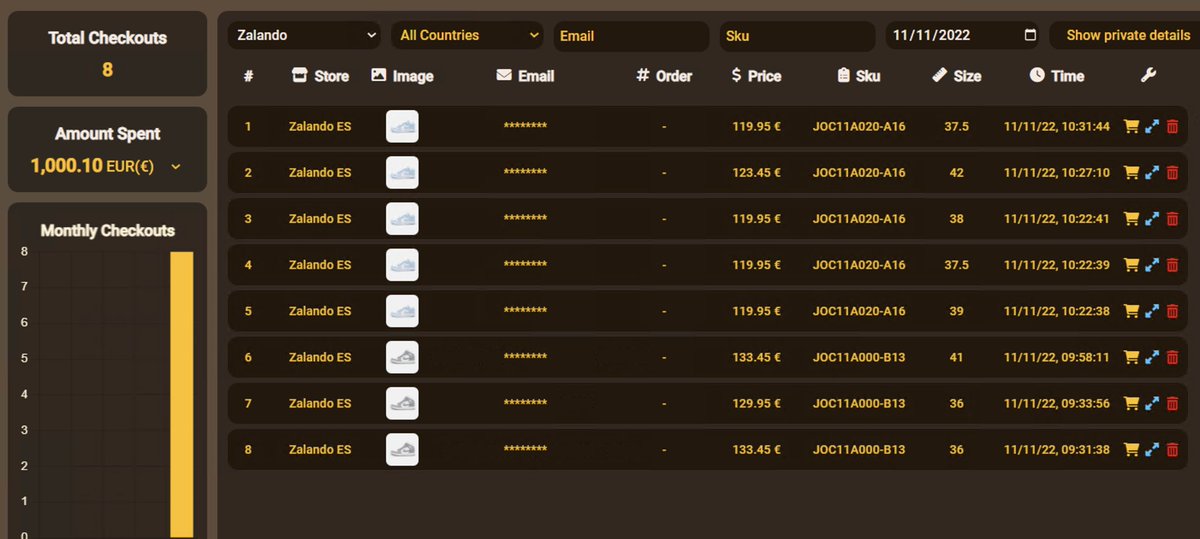Delete checkout row 1 with trash icon
The height and width of the screenshot is (539, 1200).
[x=1172, y=127]
